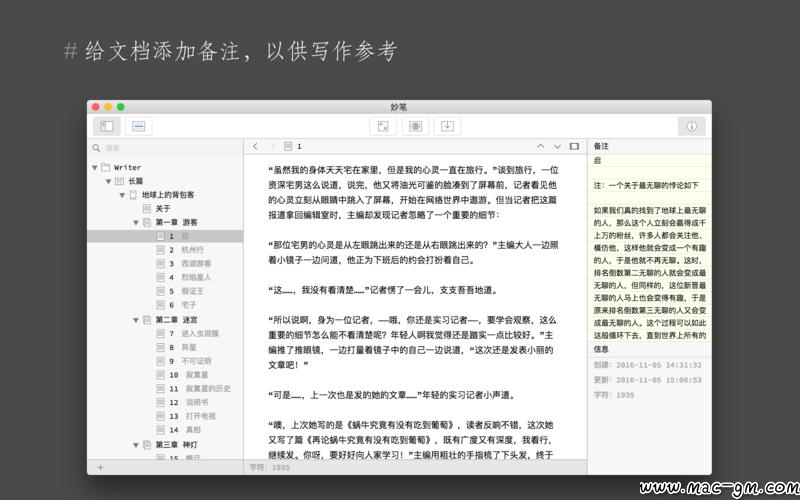Toggle the left sidebar panel button
Viewport: 800px width, 500px height.
[x=105, y=126]
